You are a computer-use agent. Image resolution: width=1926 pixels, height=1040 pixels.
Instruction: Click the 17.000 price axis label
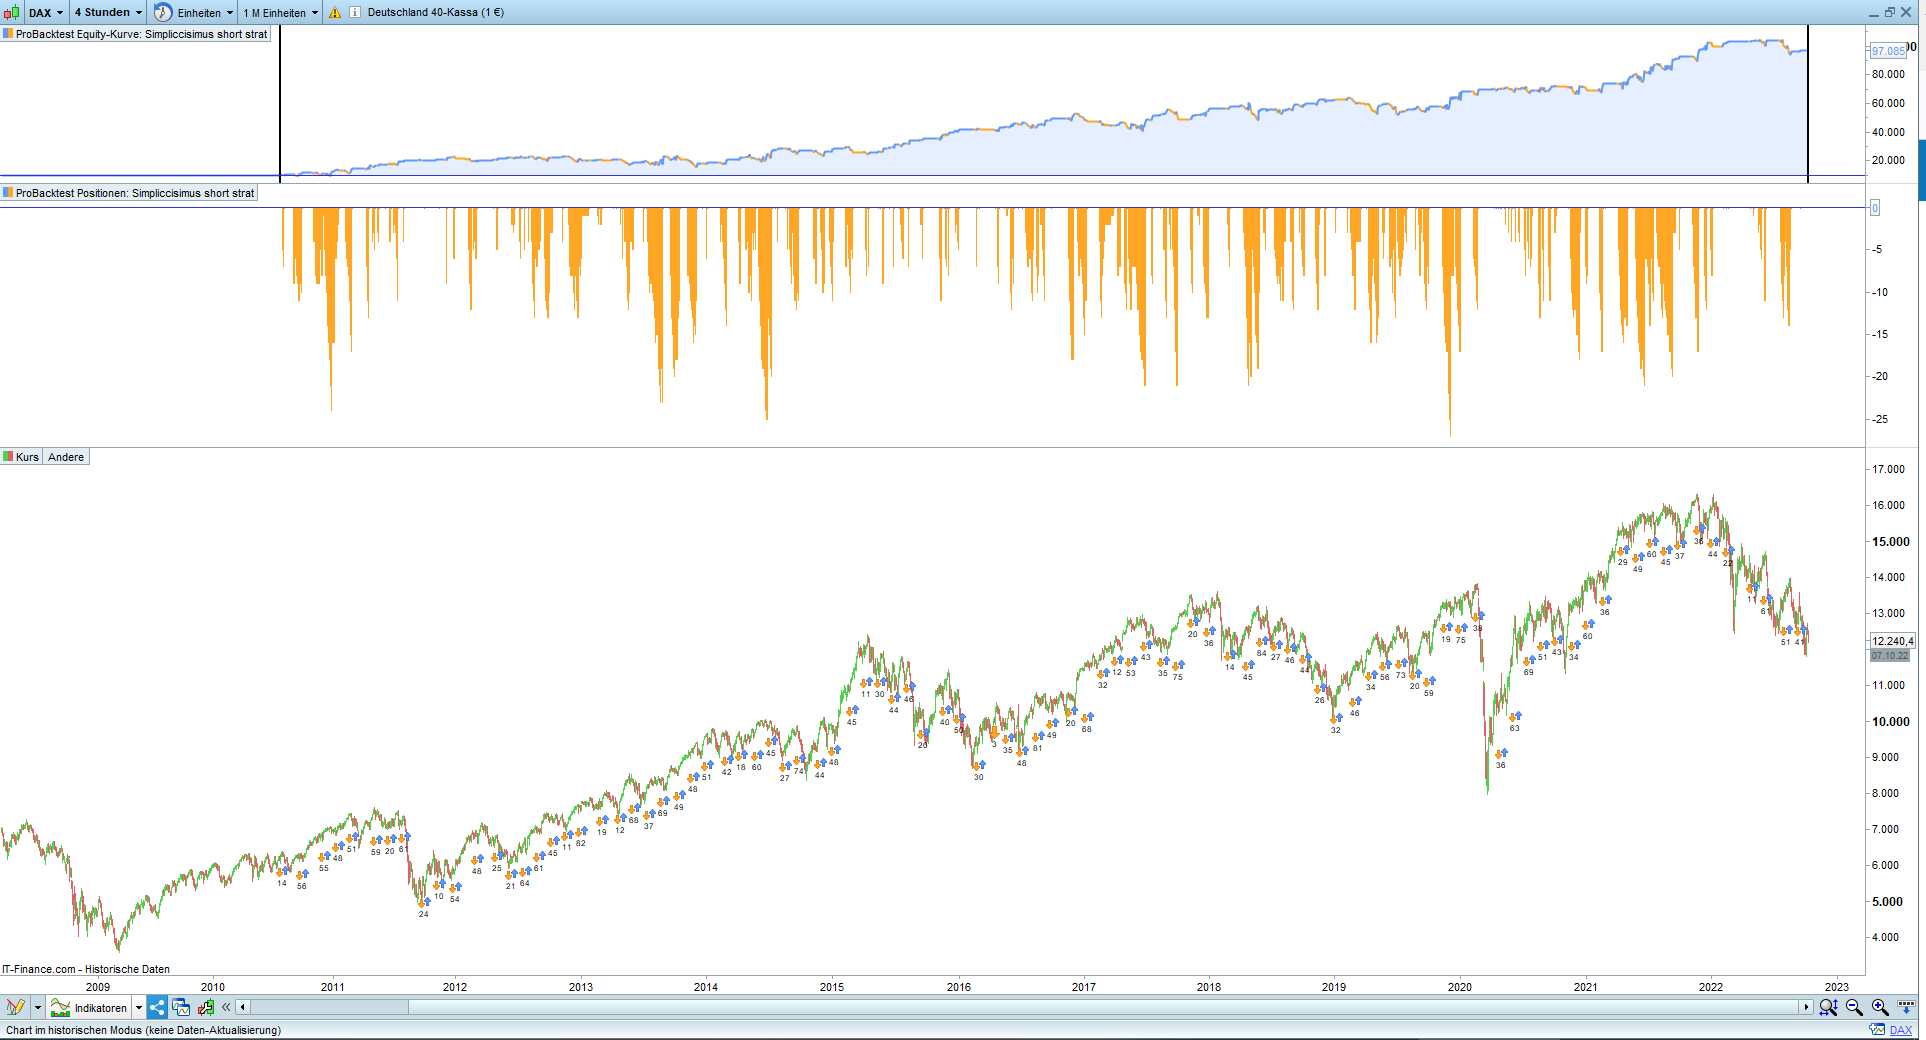tap(1888, 469)
